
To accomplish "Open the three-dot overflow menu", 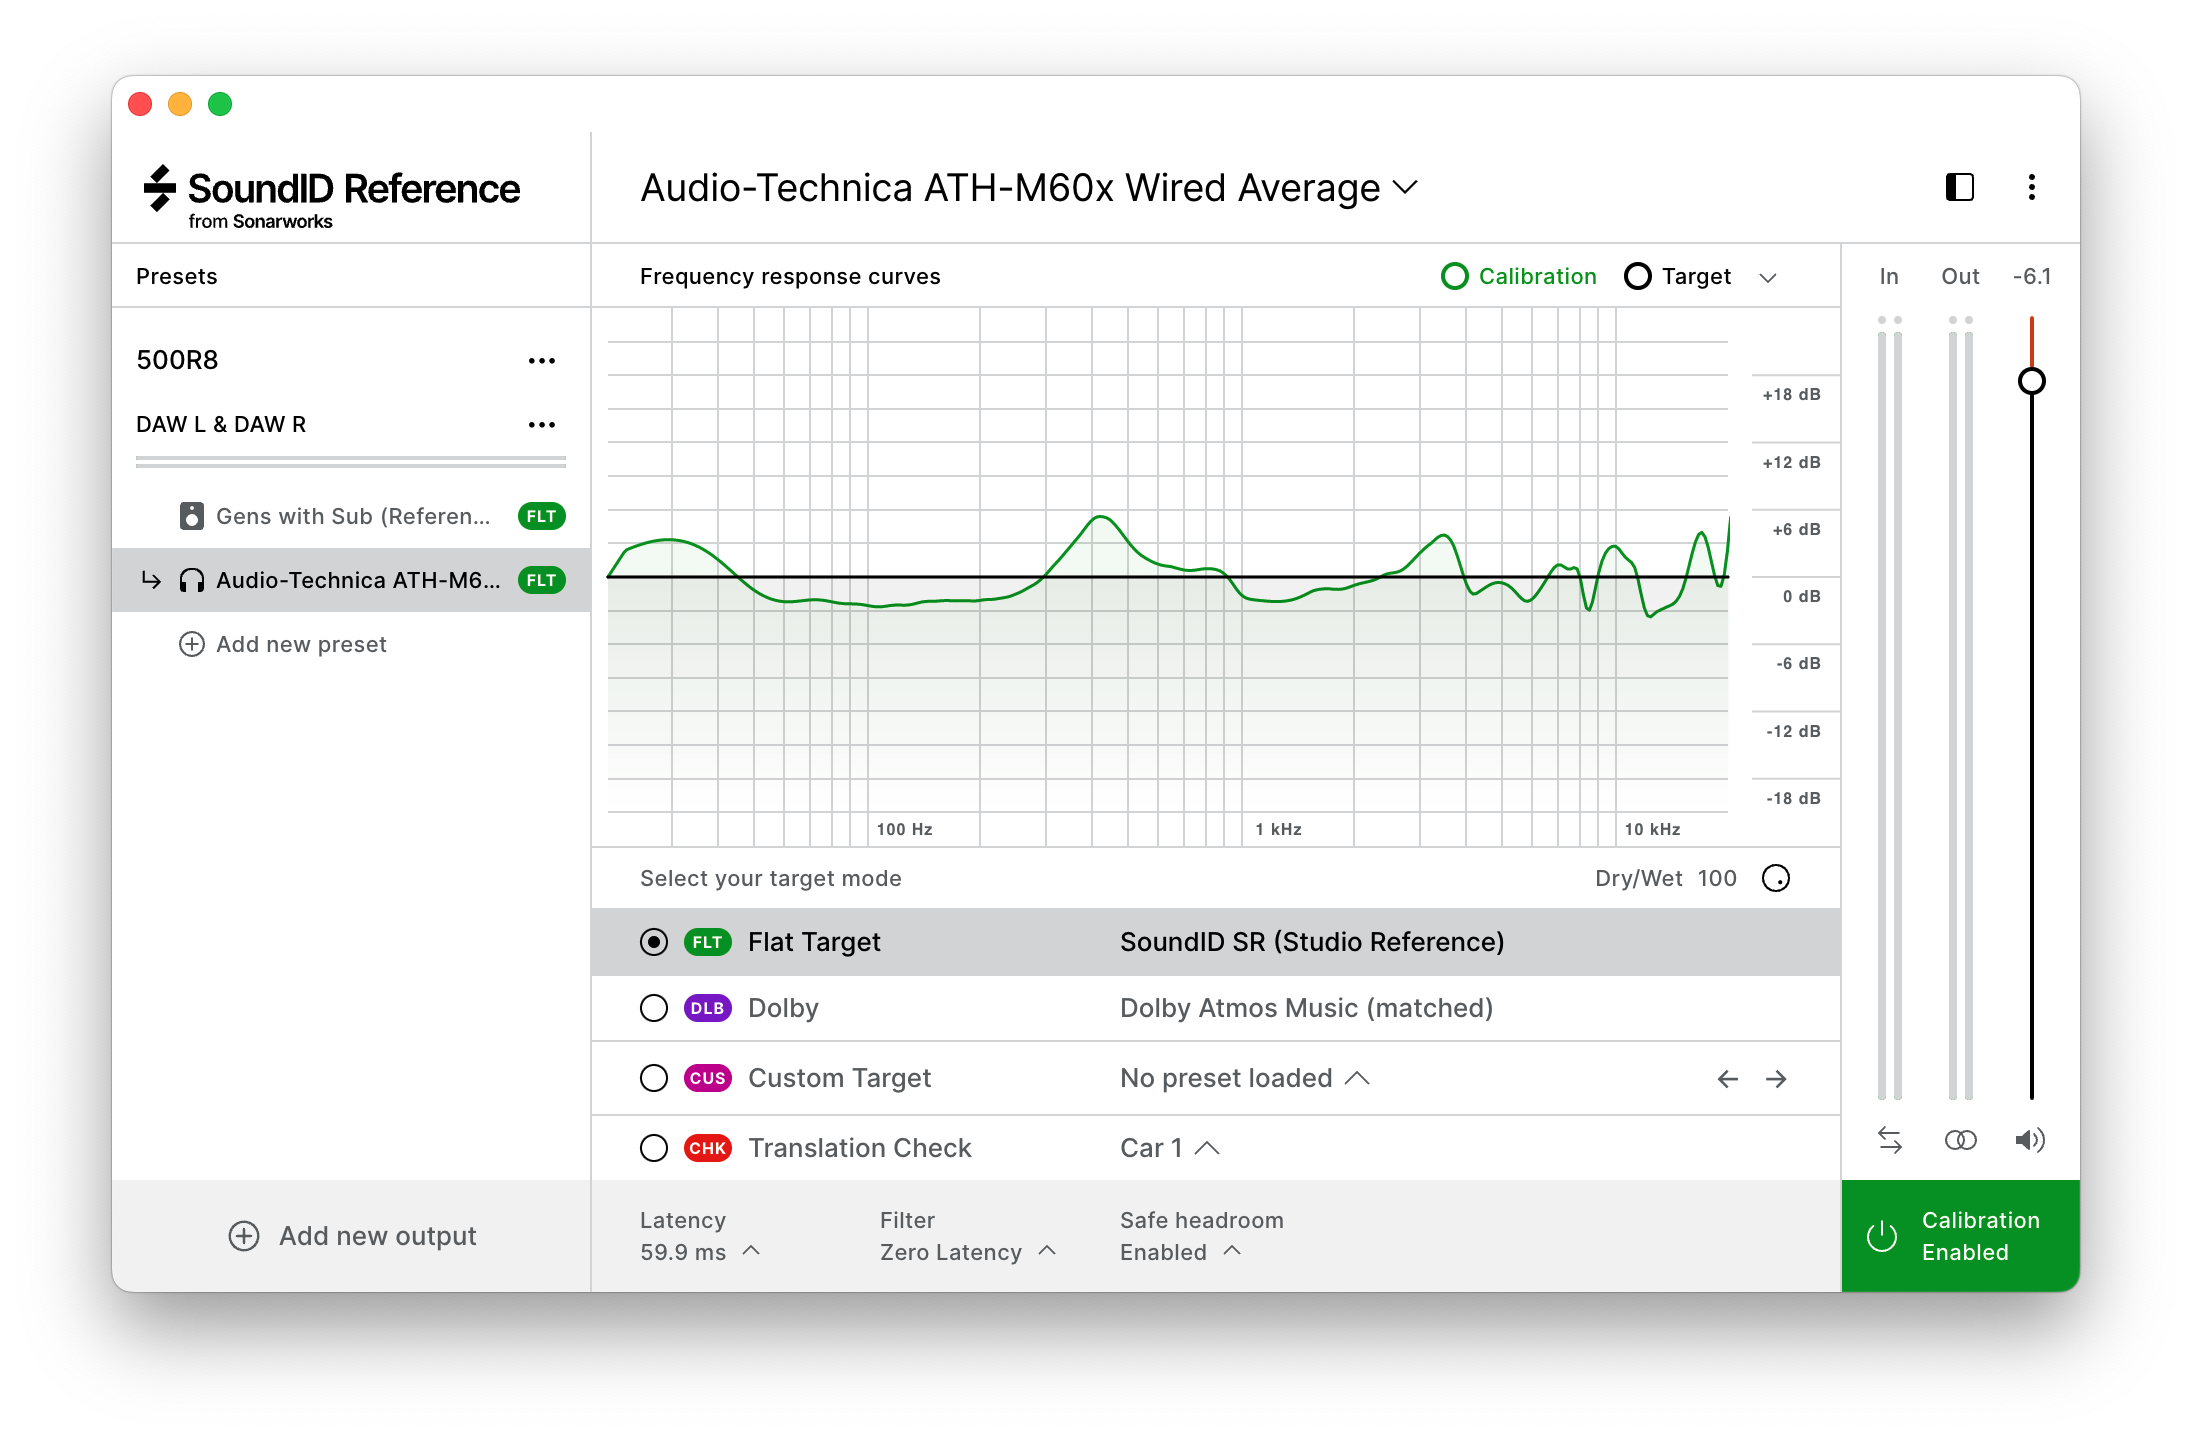I will (x=2031, y=188).
